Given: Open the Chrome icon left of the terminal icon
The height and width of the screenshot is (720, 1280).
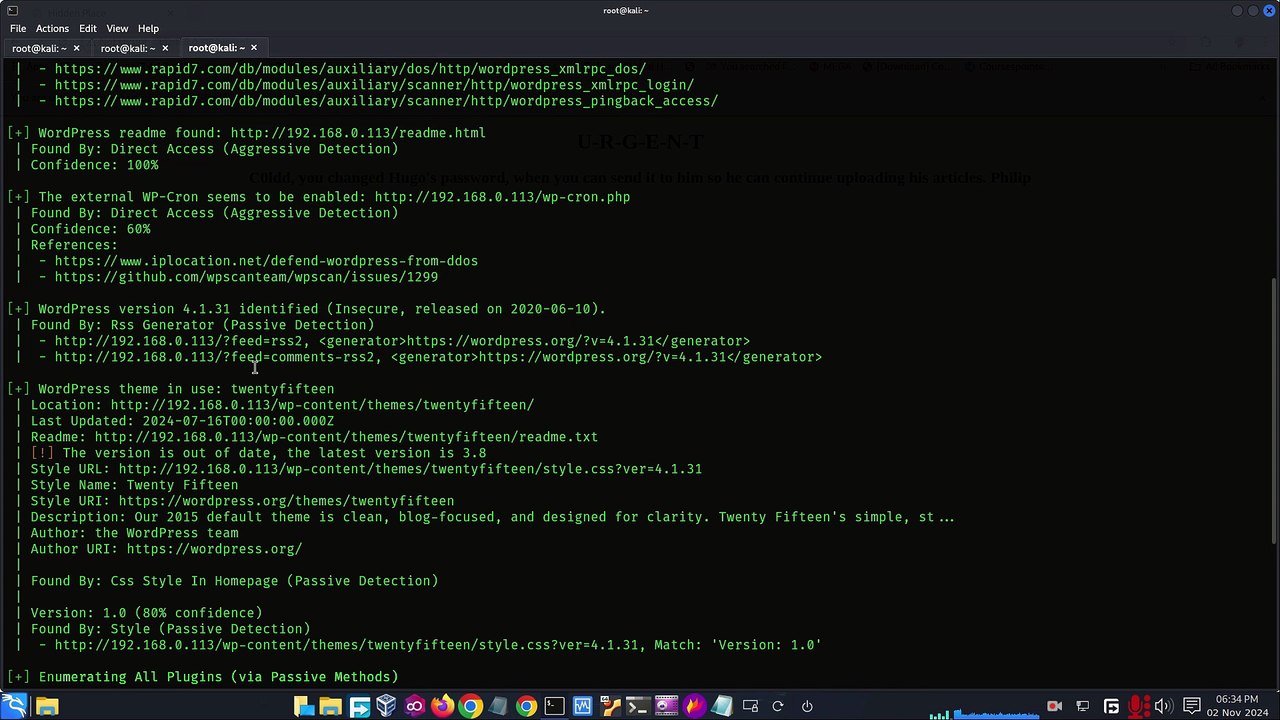Looking at the screenshot, I should 526,706.
